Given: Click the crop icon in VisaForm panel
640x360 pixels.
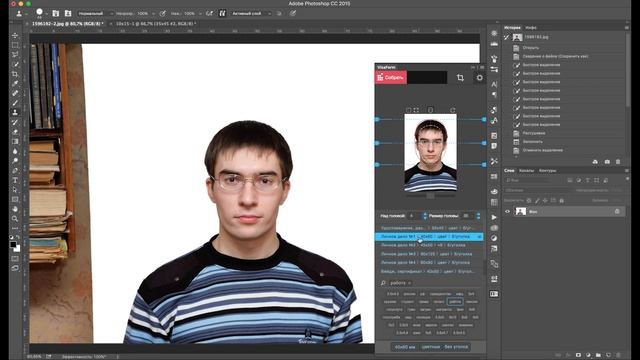Looking at the screenshot, I should (x=460, y=78).
